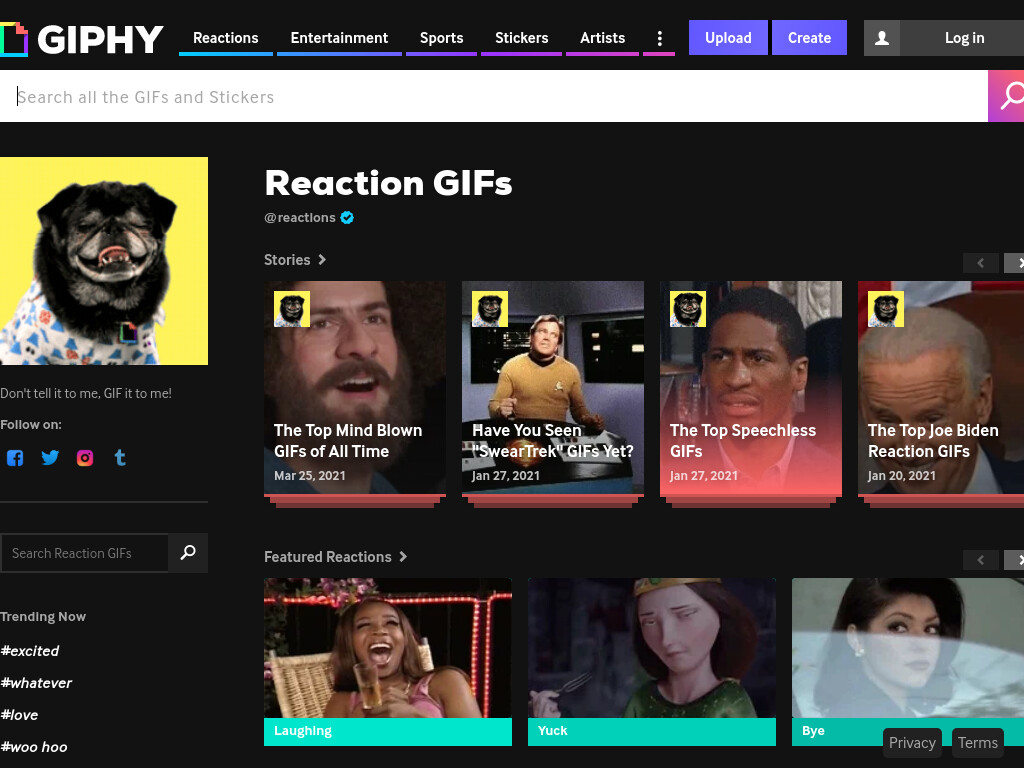The height and width of the screenshot is (768, 1024).
Task: Click pug avatar on Mind Blown story card
Action: click(x=292, y=309)
